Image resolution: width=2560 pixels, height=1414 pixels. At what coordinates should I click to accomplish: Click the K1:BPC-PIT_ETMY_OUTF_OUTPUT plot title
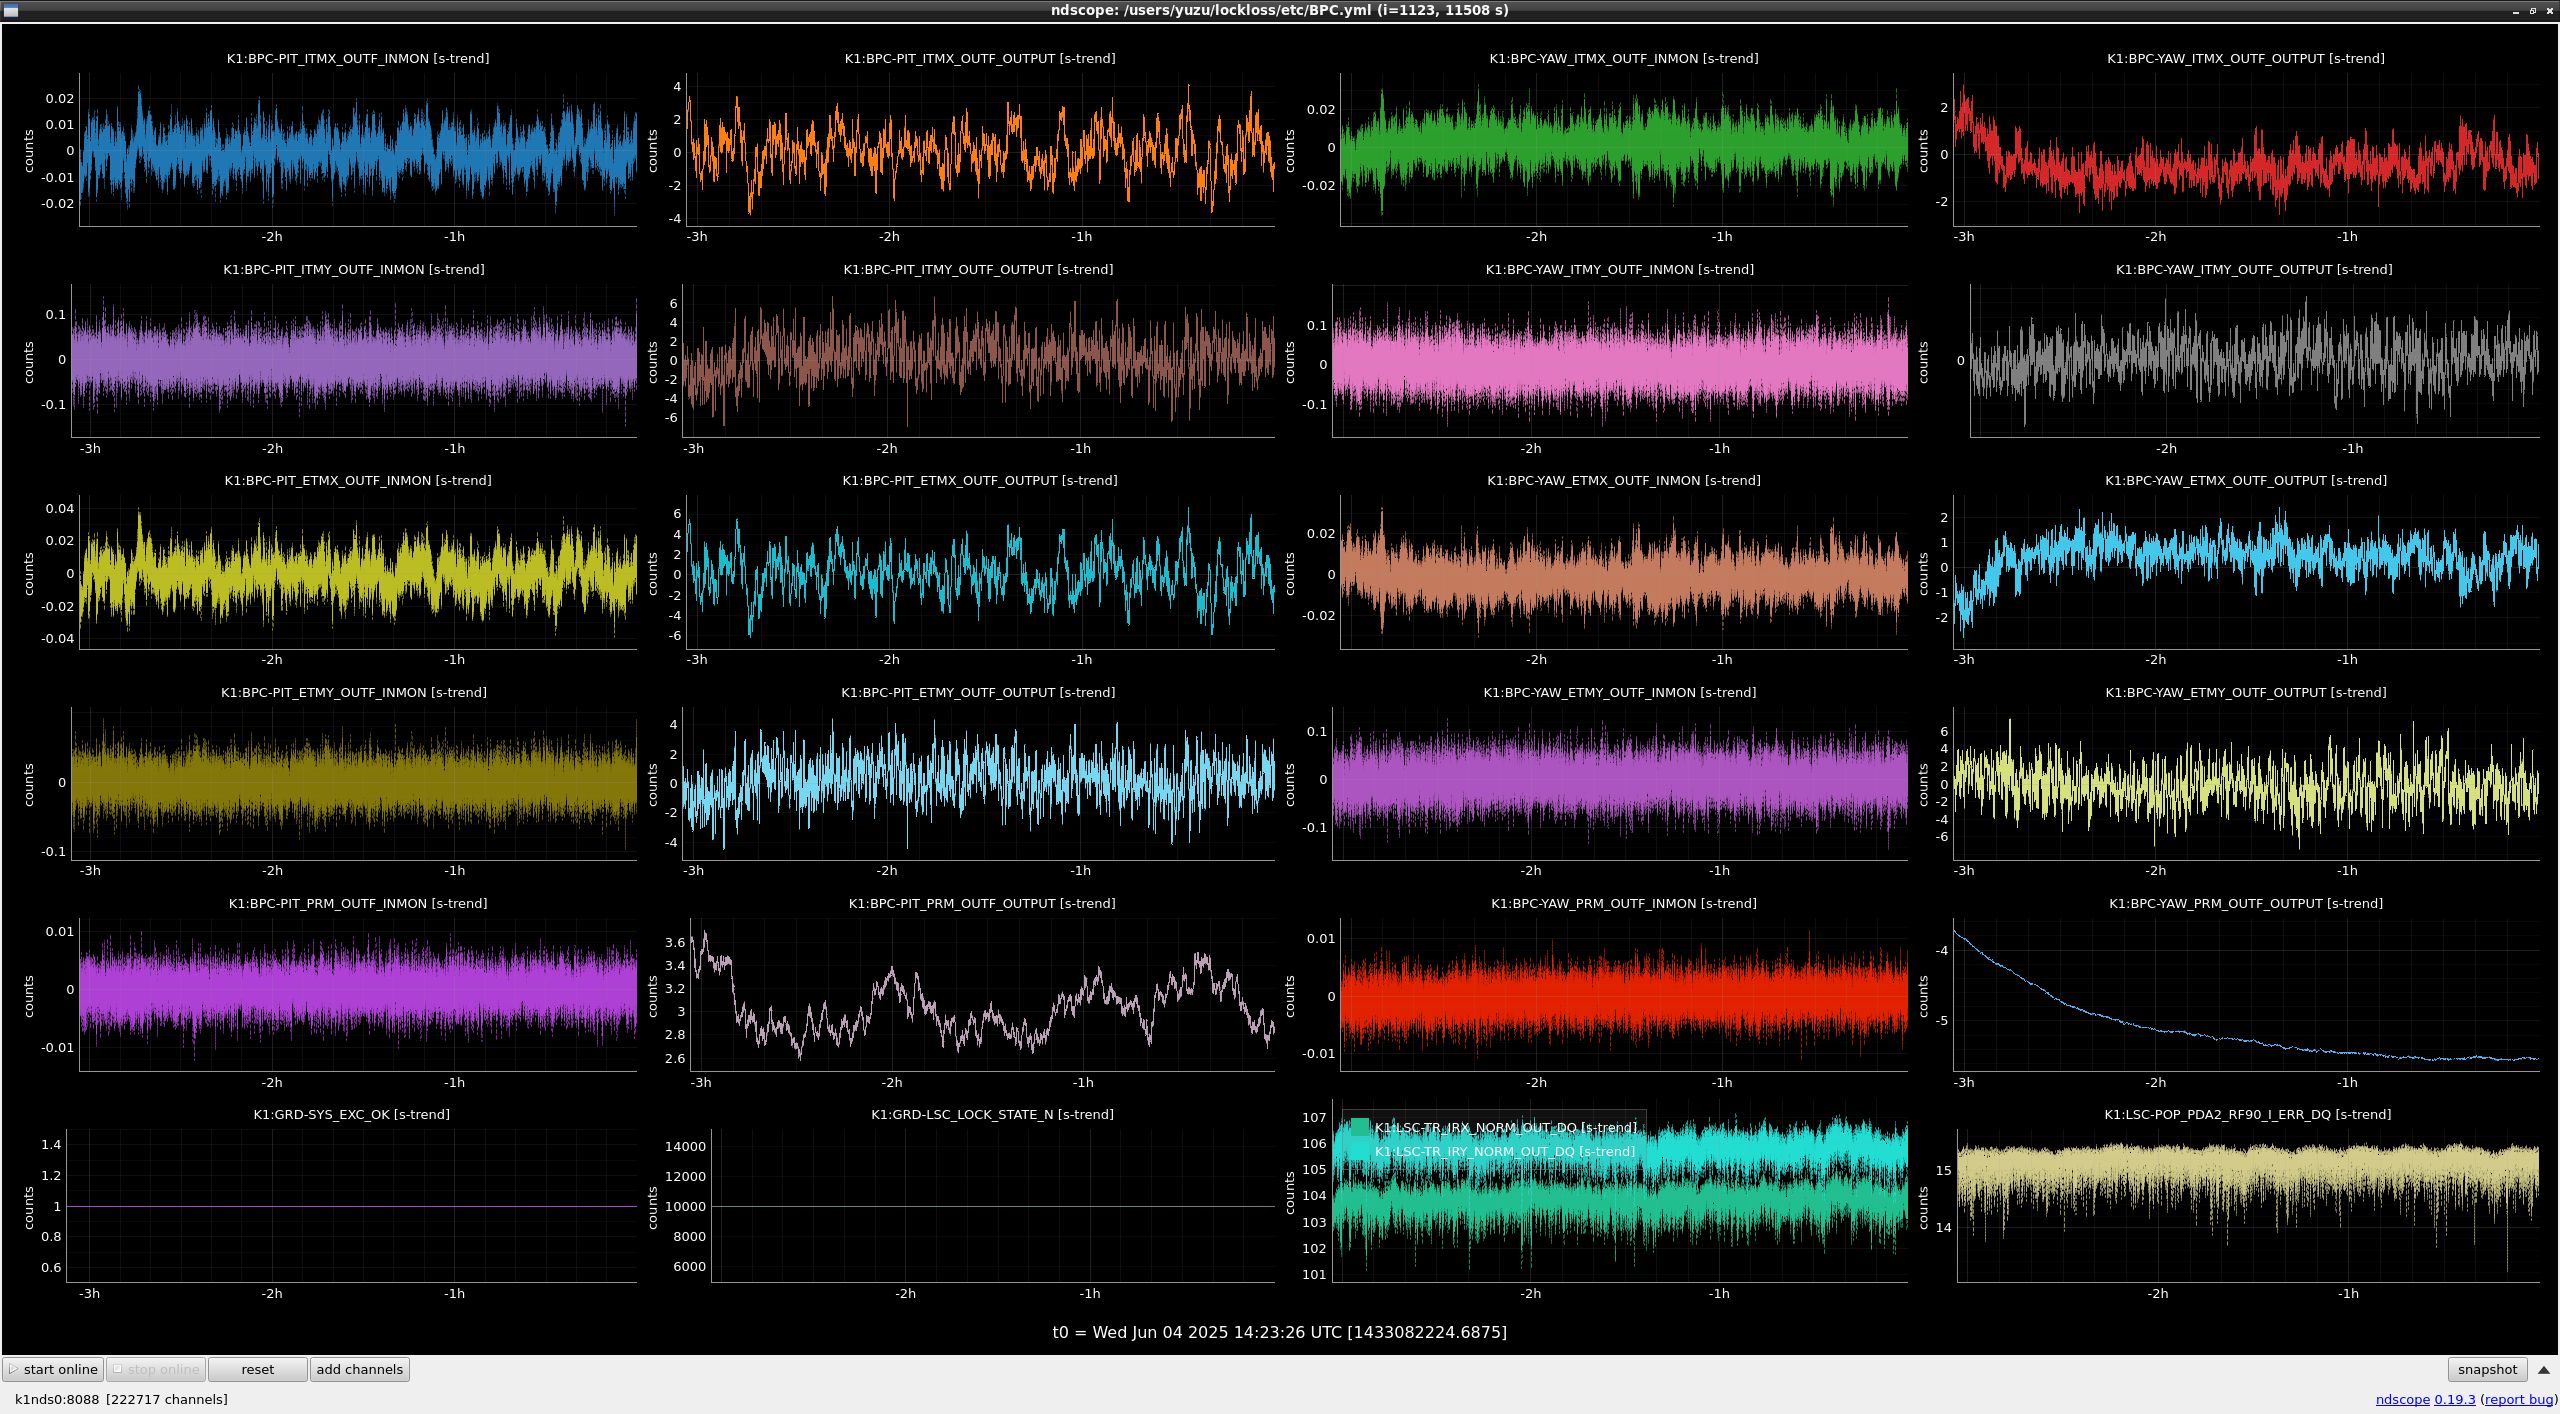pos(978,692)
